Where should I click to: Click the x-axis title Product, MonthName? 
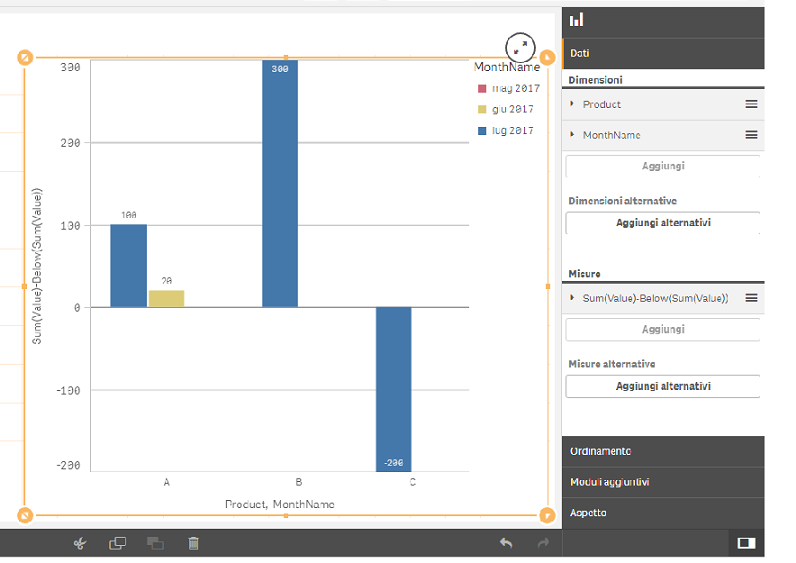click(280, 505)
